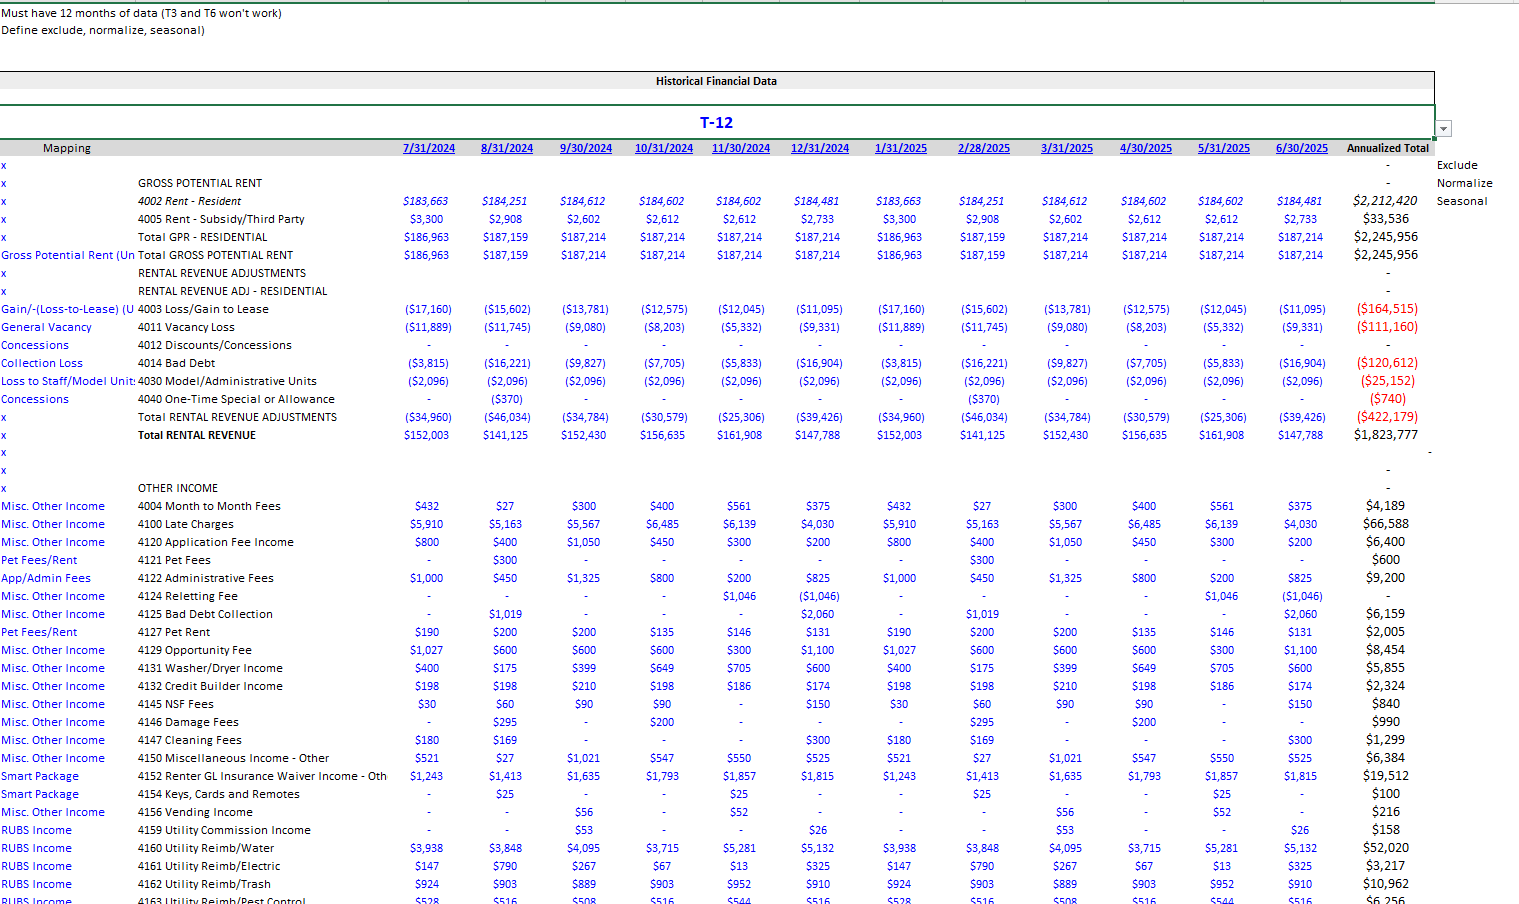1519x904 pixels.
Task: Select the 'Total RENTAL REVENUE ADJUSTMENTS' label
Action: 237,417
